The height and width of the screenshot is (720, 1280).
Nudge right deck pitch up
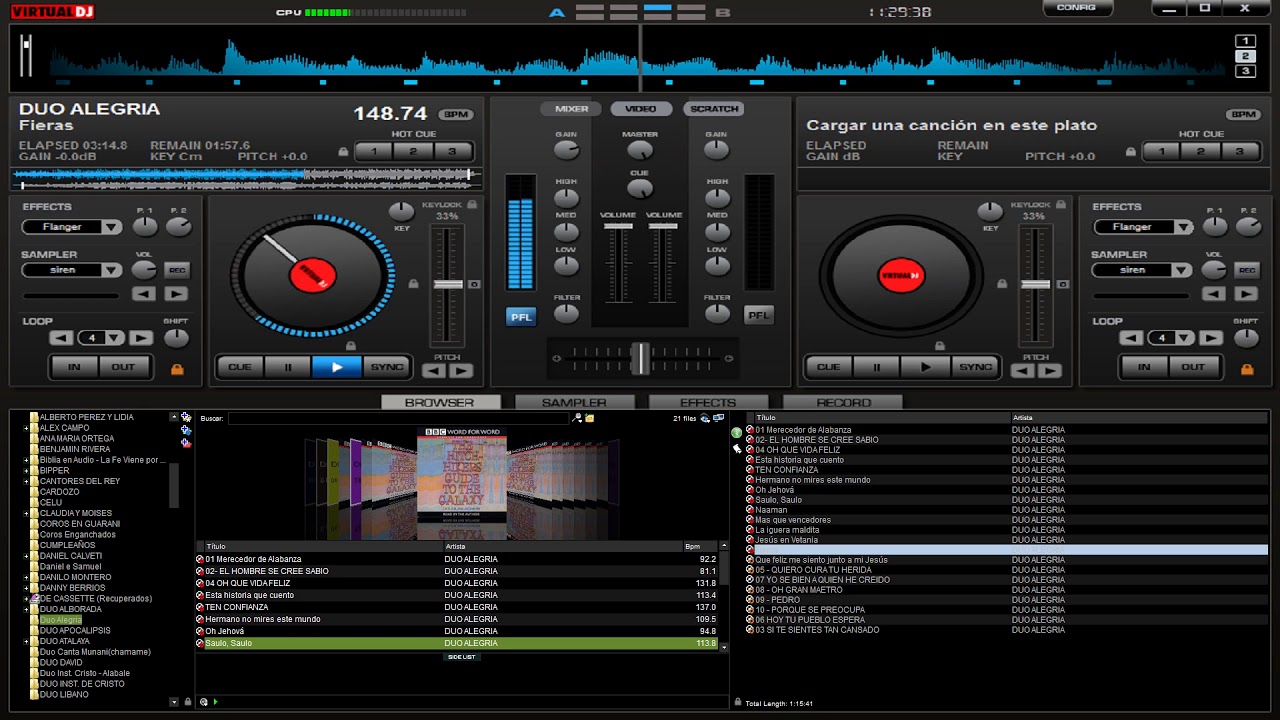pos(1050,371)
